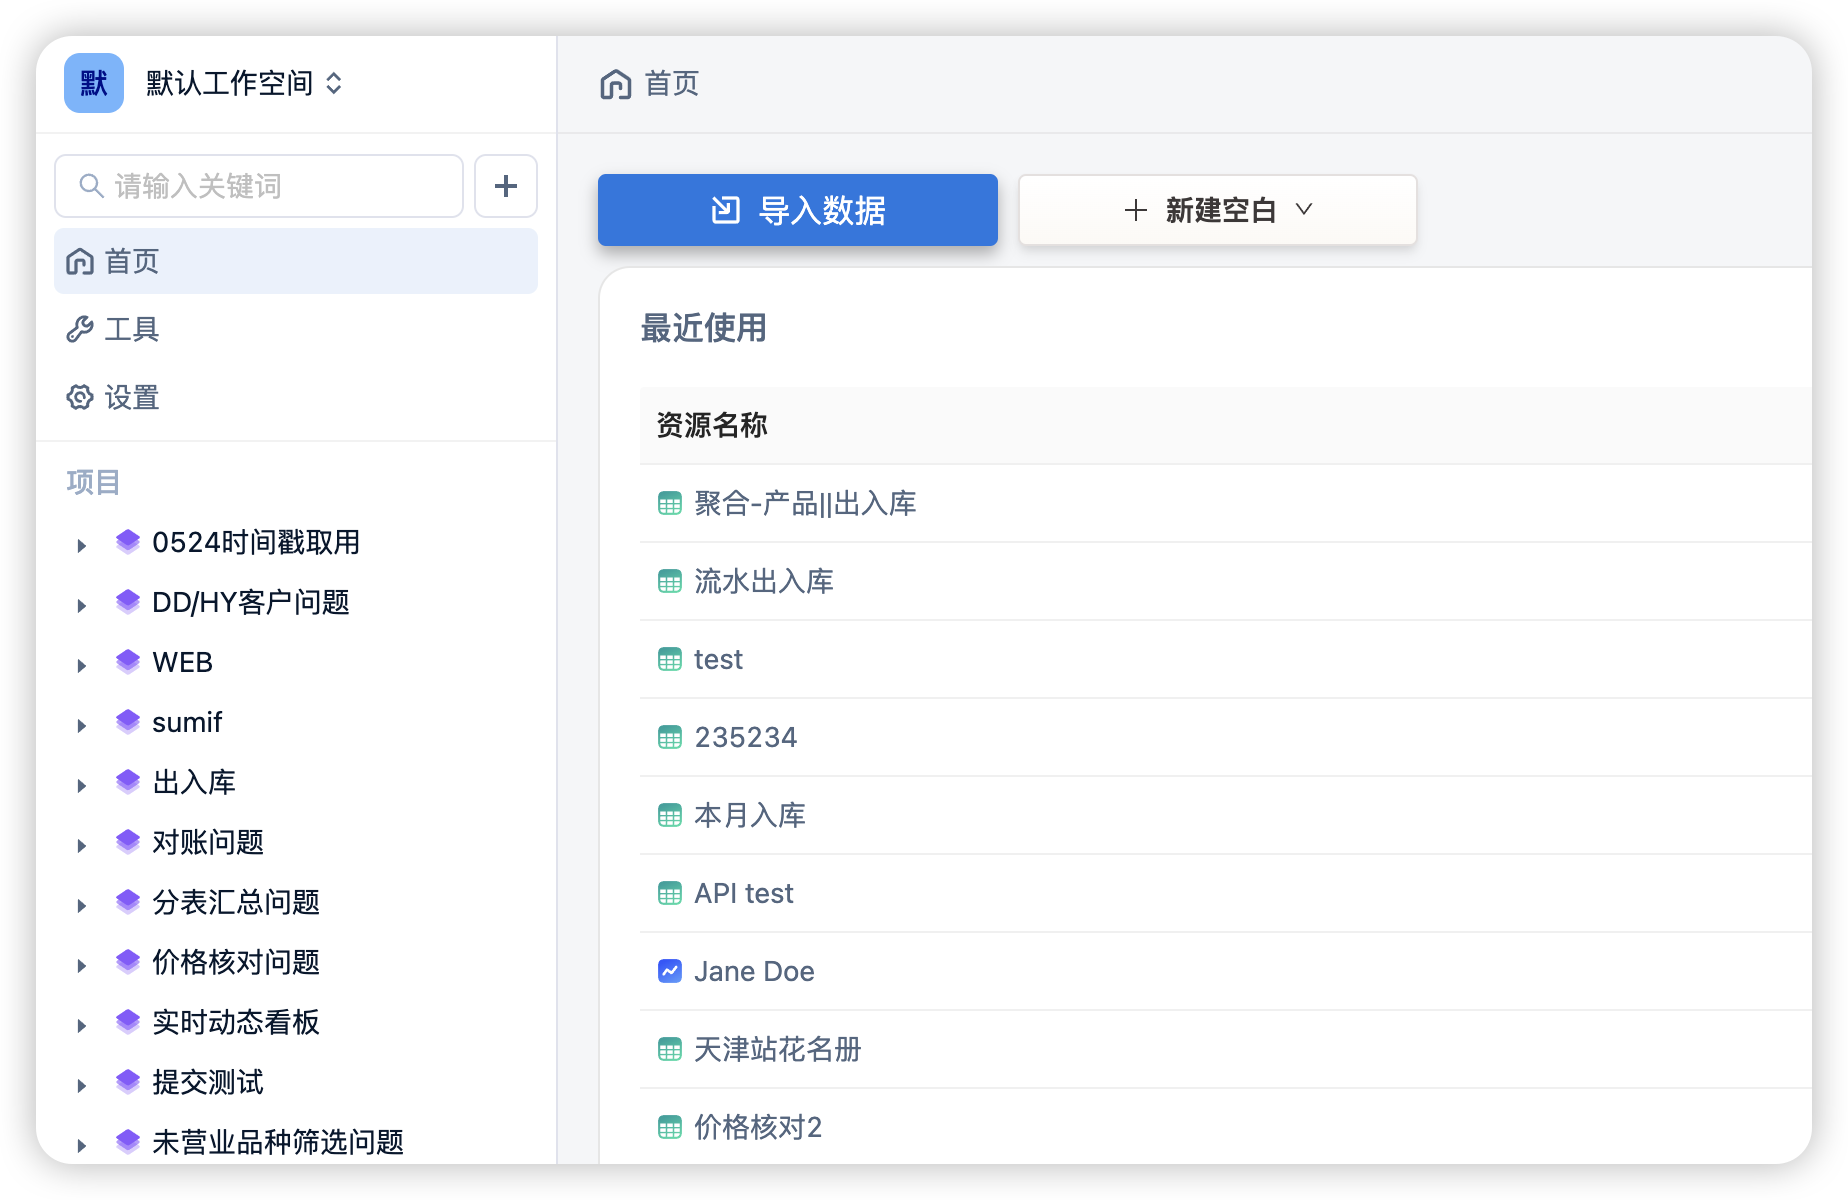The width and height of the screenshot is (1848, 1200).
Task: Select the sumif project name
Action: [x=187, y=722]
